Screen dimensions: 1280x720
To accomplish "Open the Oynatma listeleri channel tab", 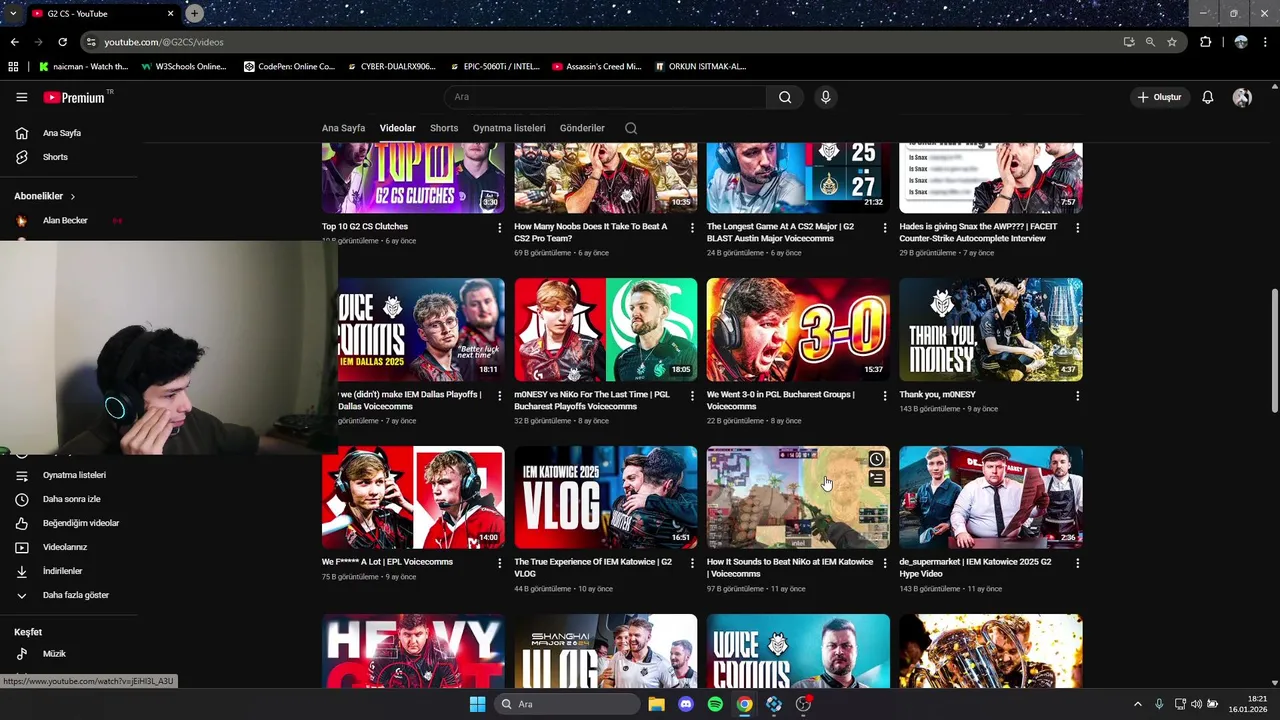I will (x=509, y=128).
